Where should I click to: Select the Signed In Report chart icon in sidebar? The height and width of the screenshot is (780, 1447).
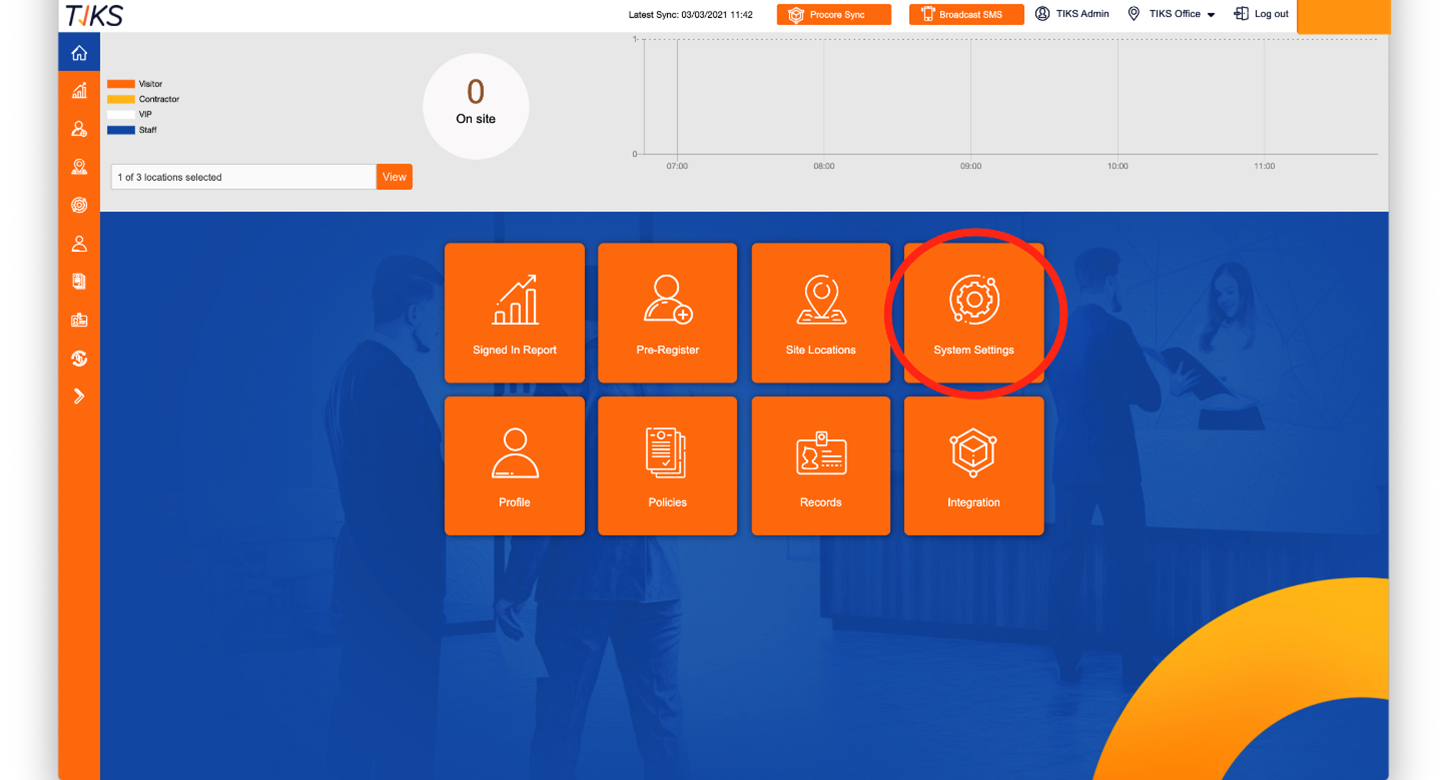tap(79, 90)
